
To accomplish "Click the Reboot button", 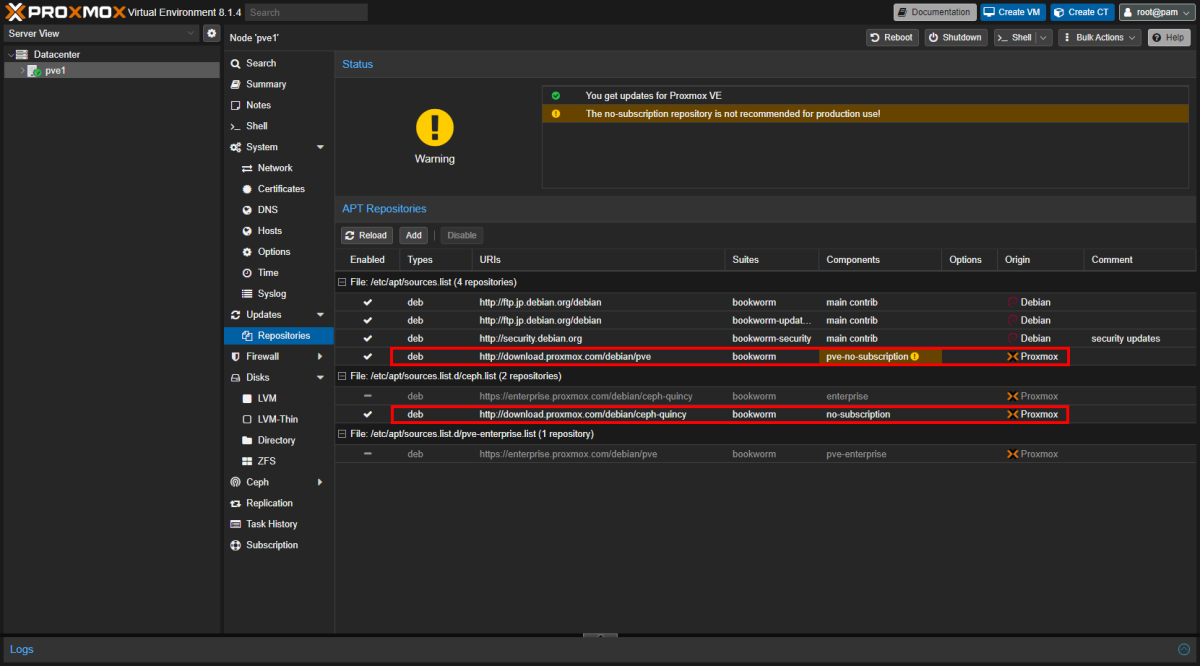I will tap(892, 37).
